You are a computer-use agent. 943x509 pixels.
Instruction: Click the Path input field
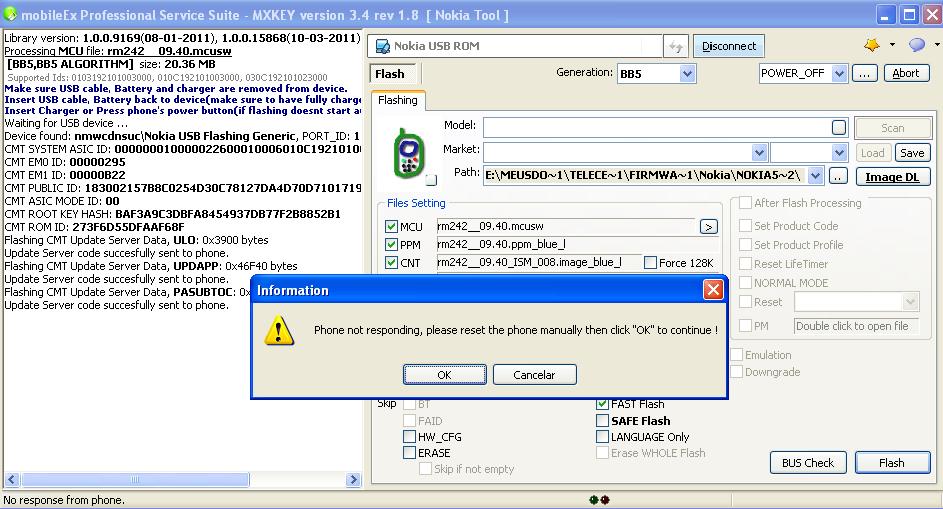[645, 176]
